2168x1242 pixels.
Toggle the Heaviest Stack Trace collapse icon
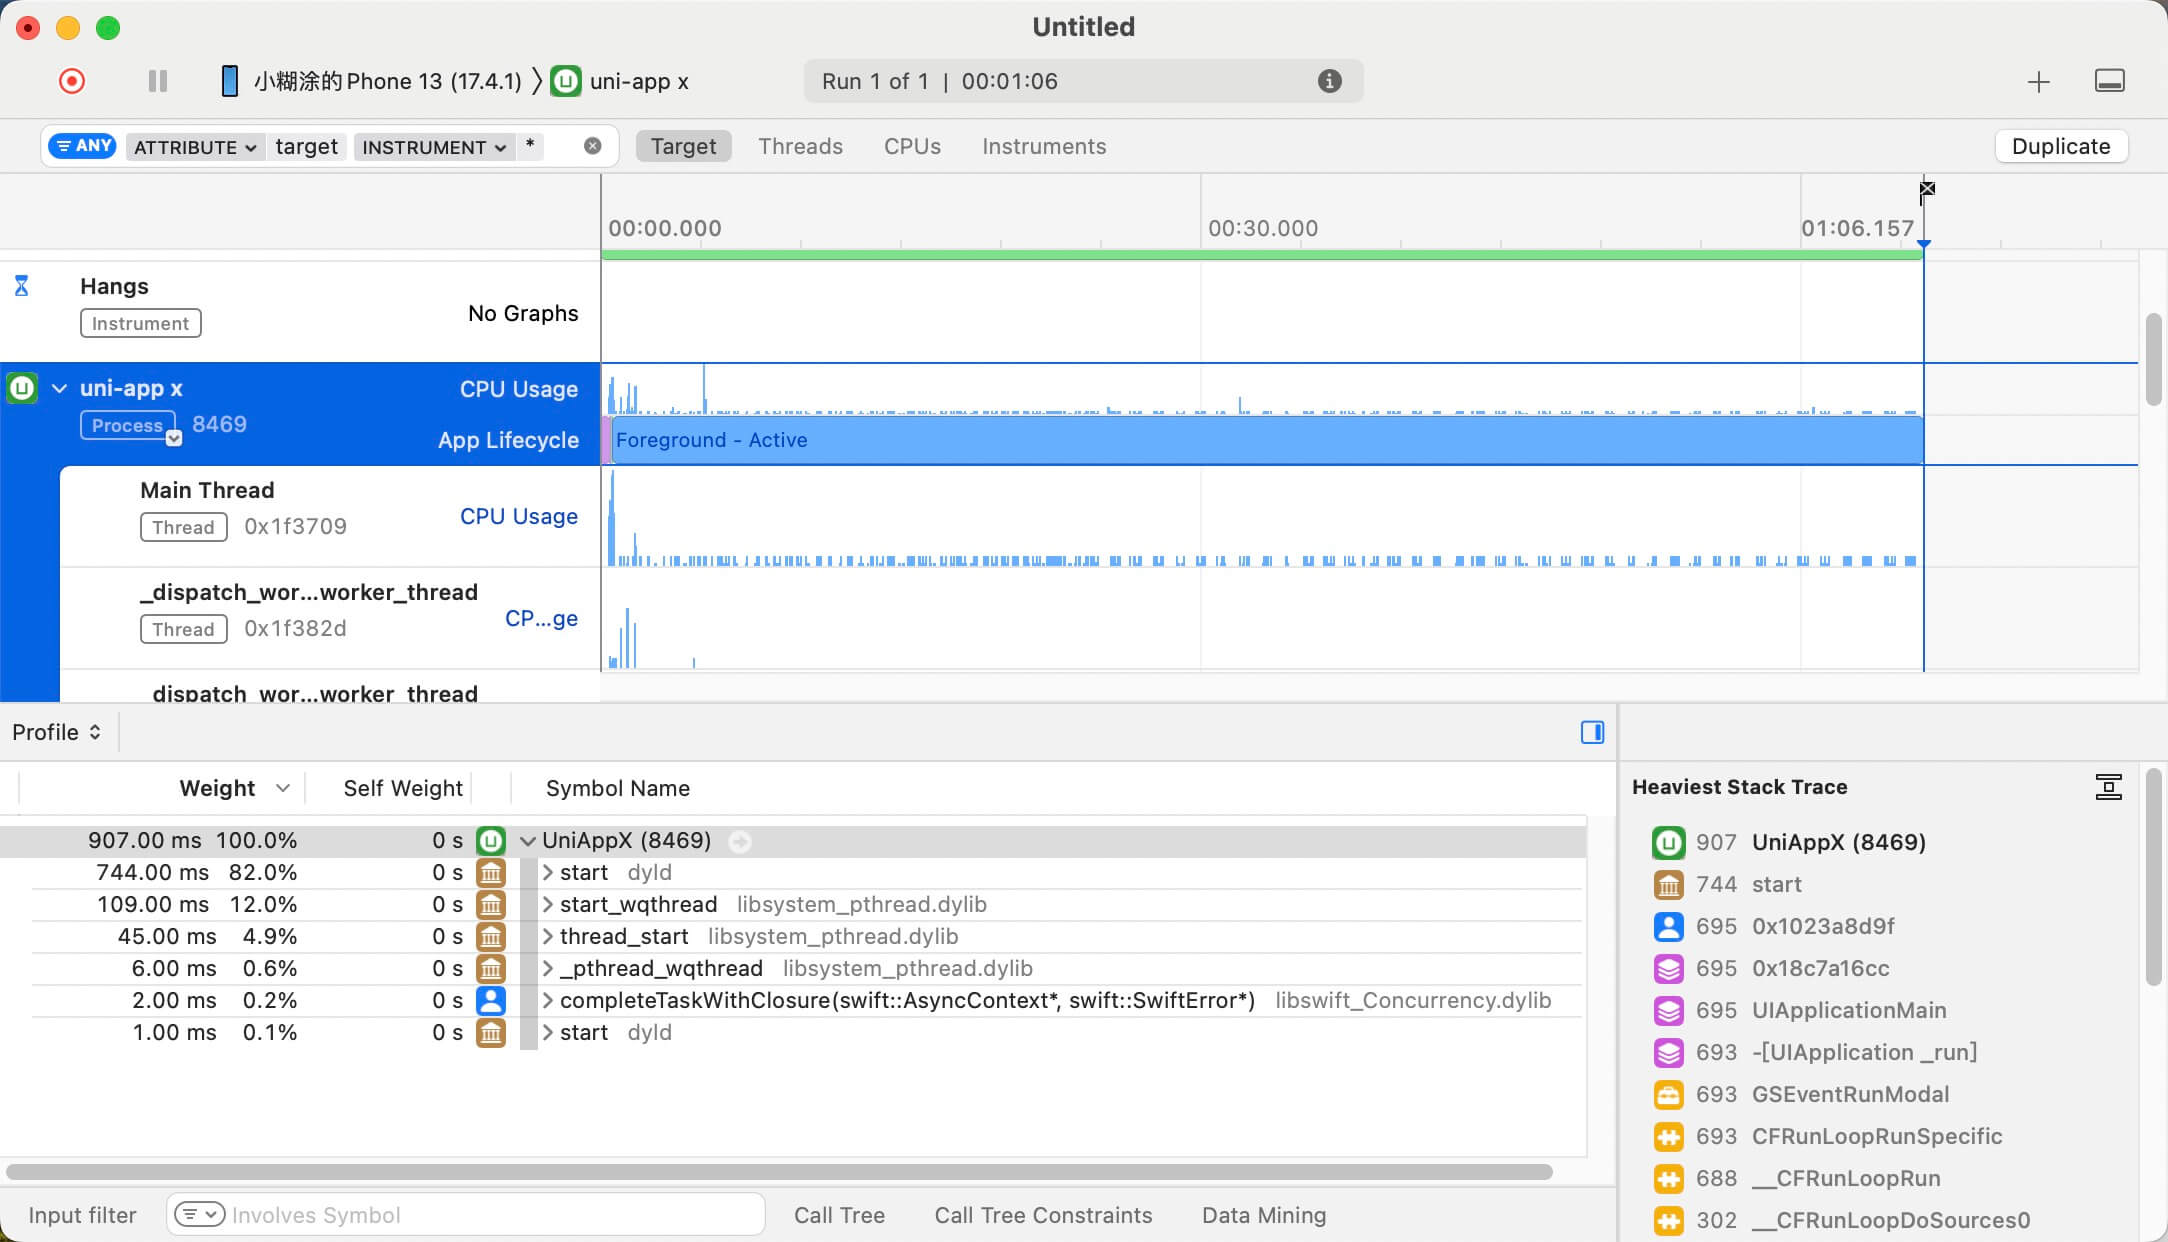2109,787
